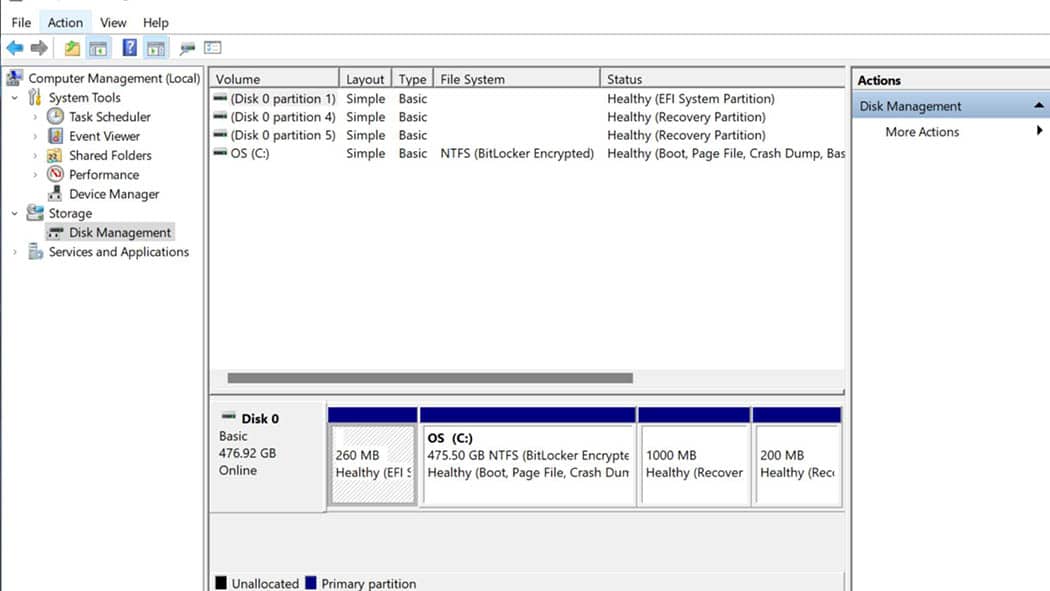
Task: Click the Task Scheduler clock icon
Action: 56,116
